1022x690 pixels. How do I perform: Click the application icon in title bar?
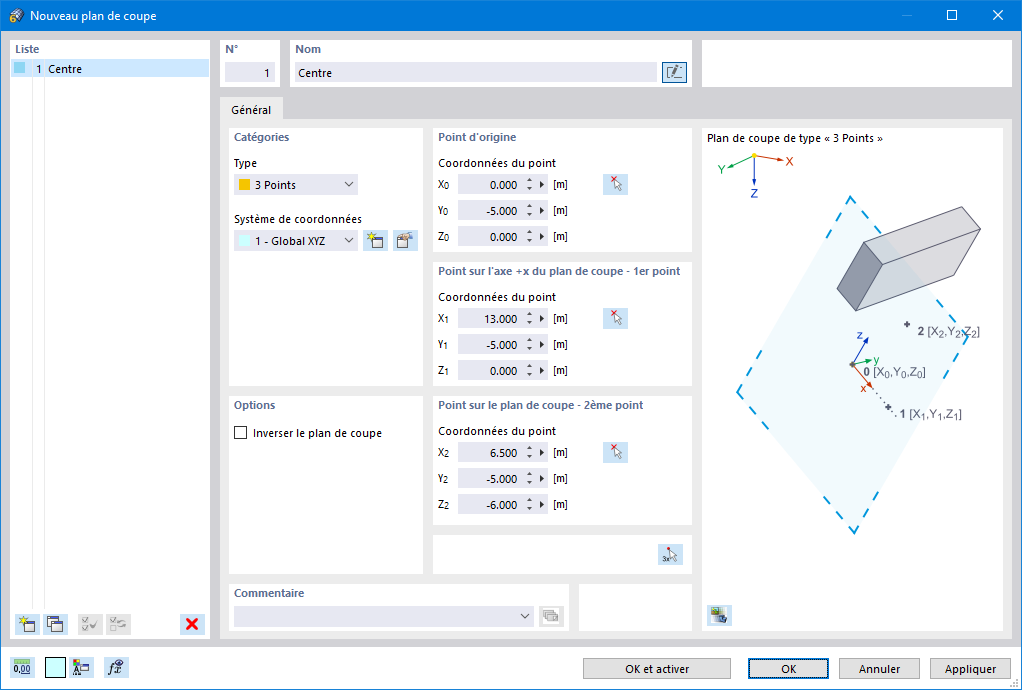tap(16, 16)
